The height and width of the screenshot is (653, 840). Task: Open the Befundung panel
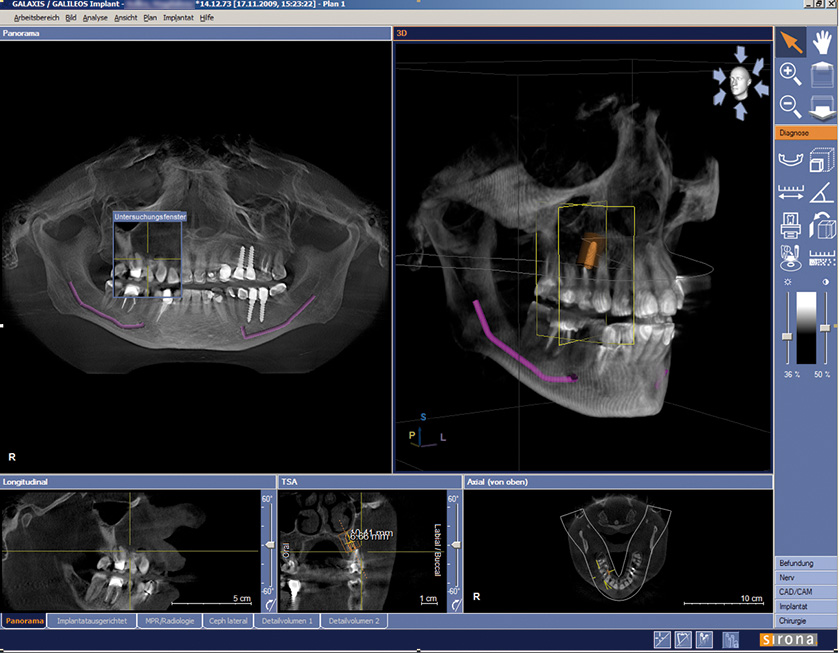pyautogui.click(x=806, y=563)
